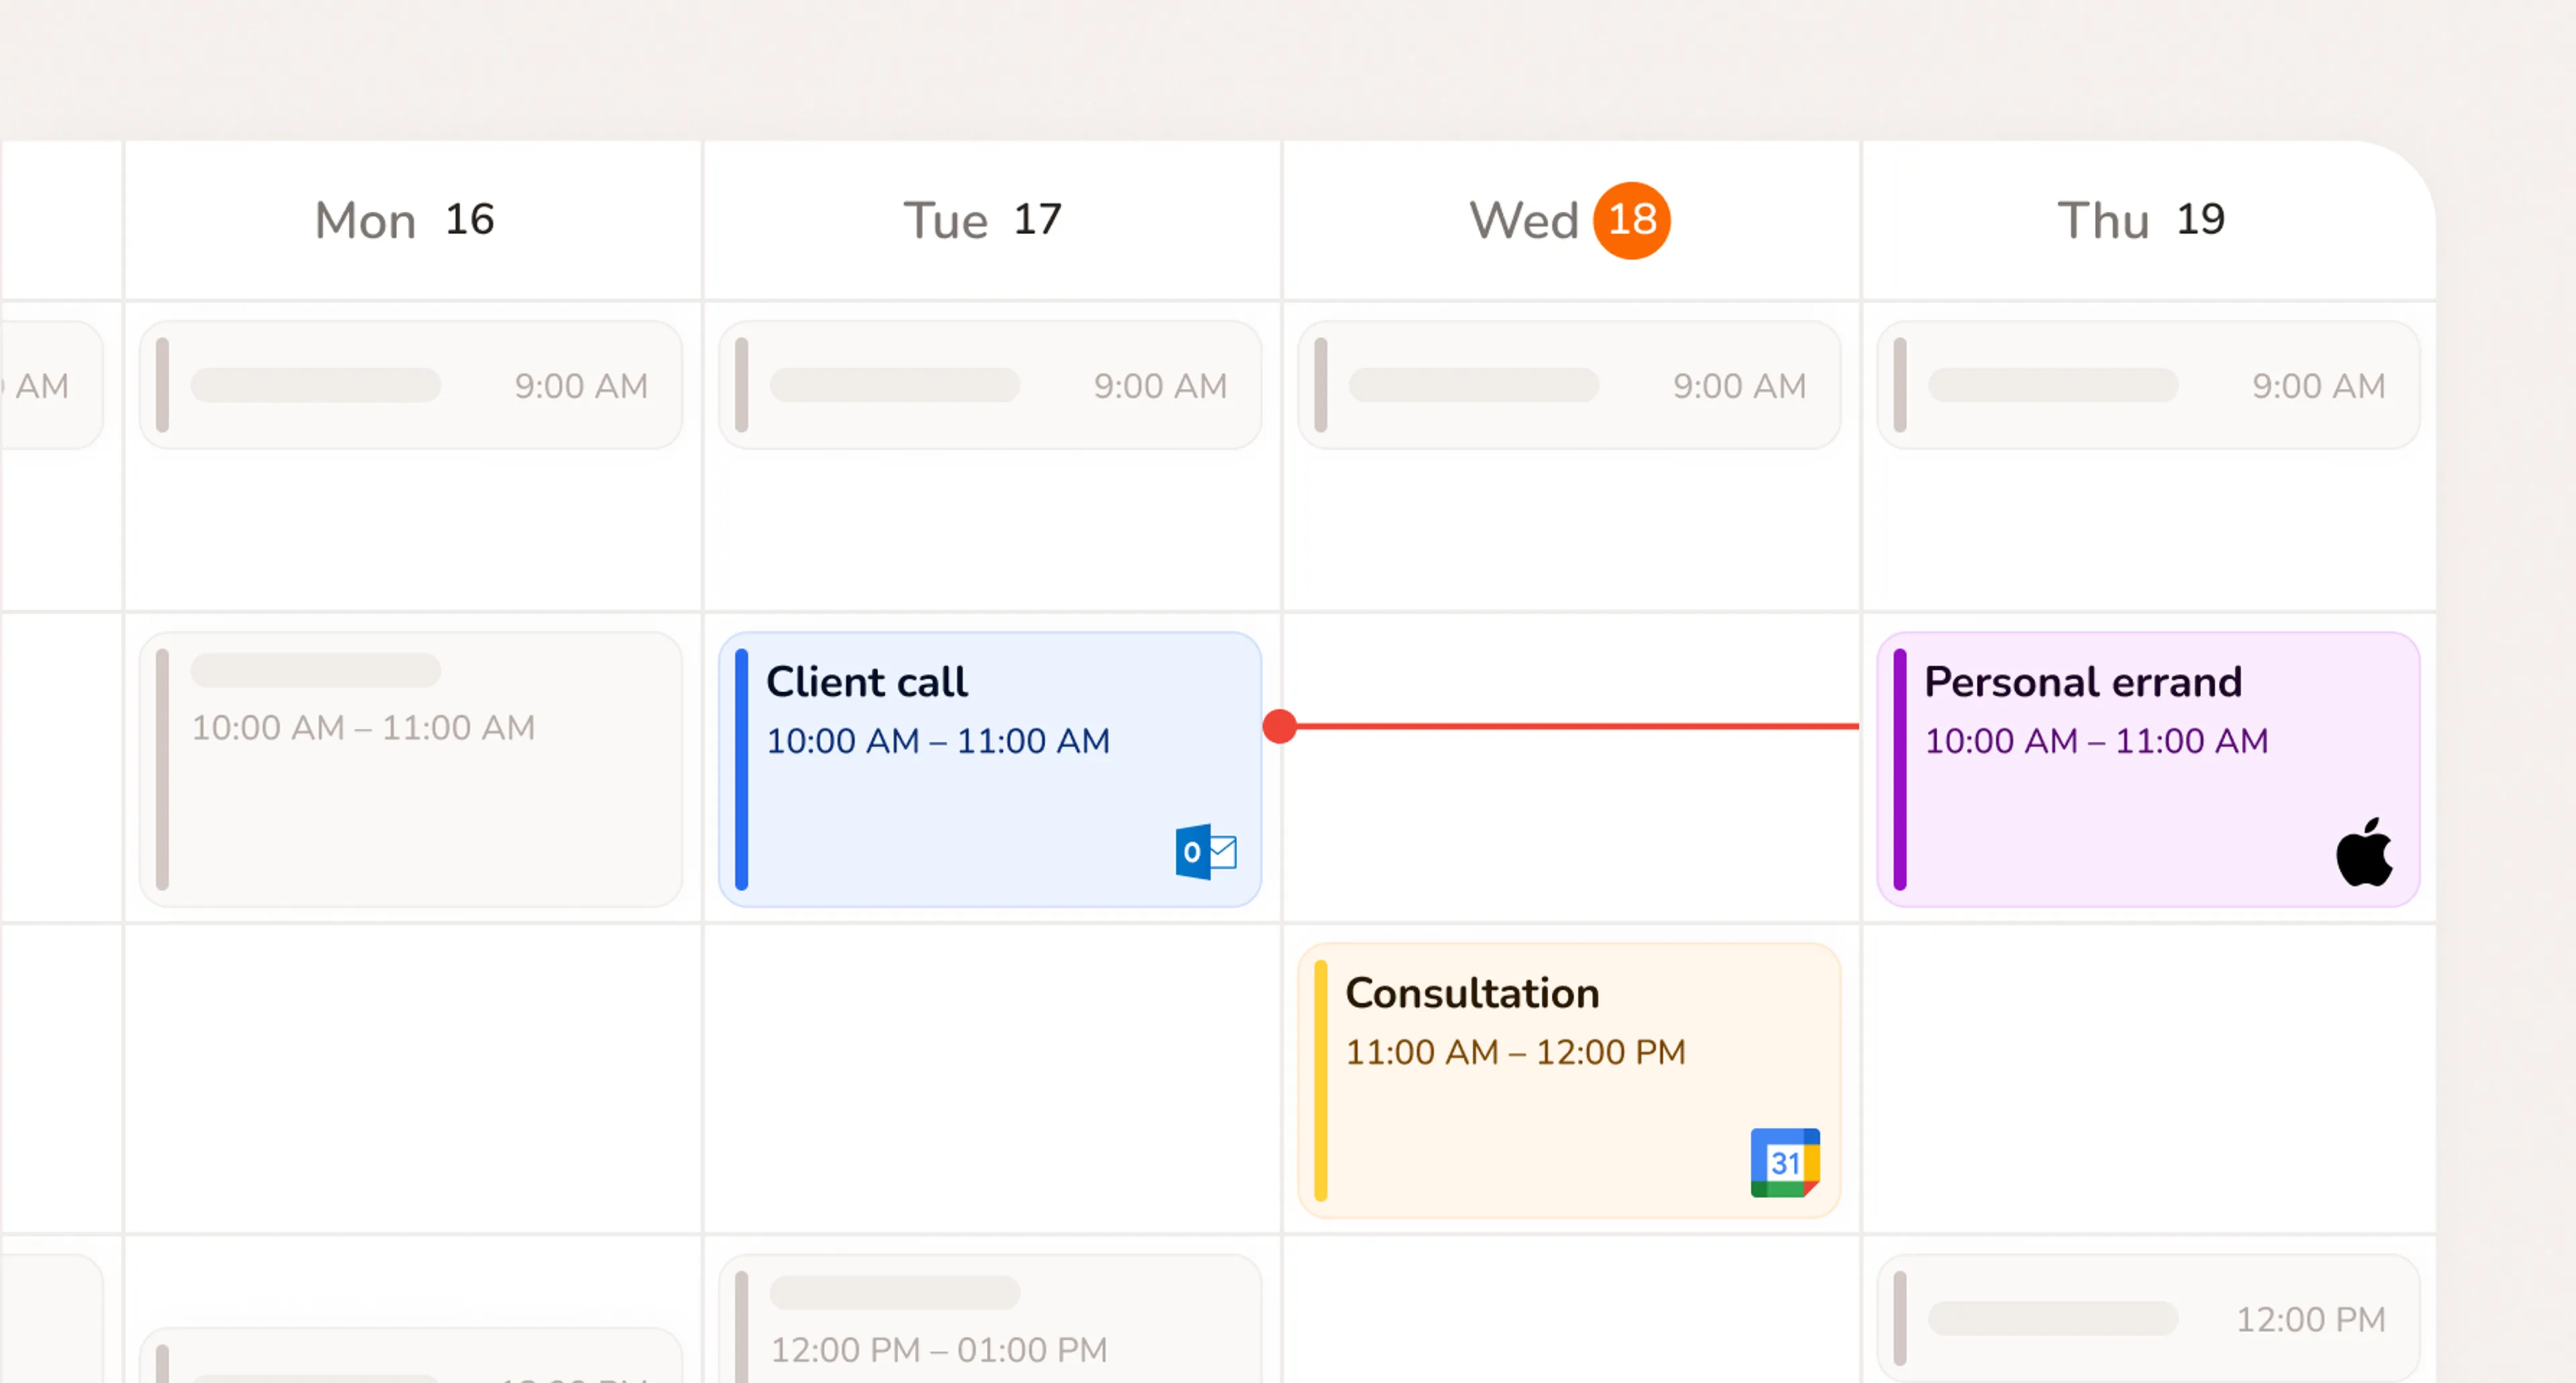Select today's date badge 18
The height and width of the screenshot is (1383, 2576).
point(1632,220)
